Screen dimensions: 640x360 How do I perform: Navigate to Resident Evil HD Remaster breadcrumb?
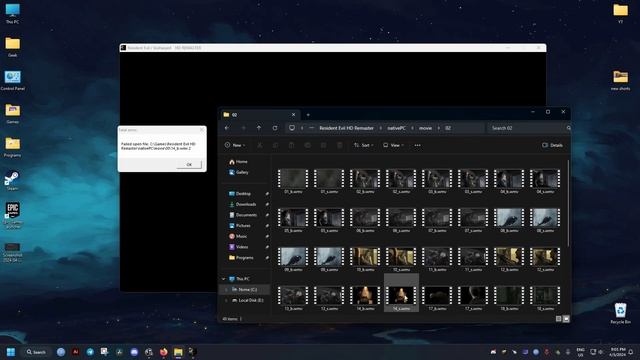click(346, 128)
